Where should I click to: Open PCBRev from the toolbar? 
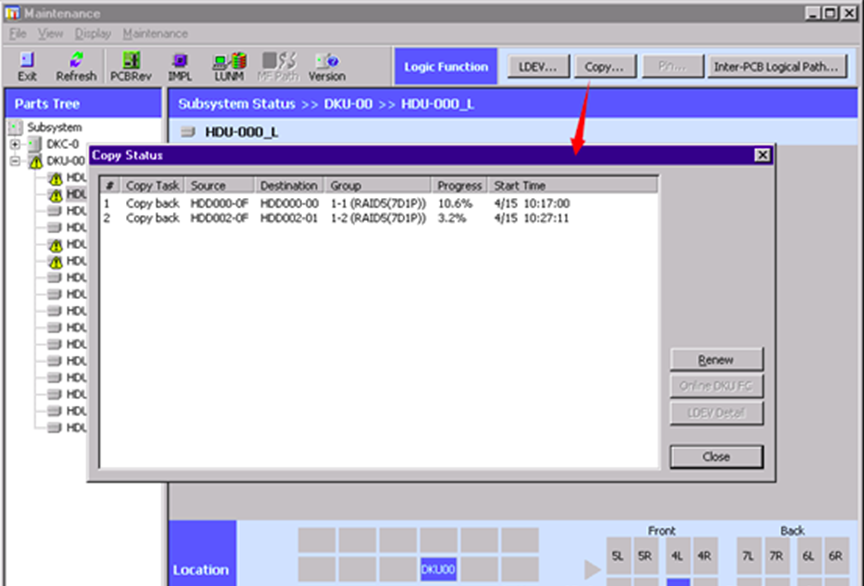(130, 61)
